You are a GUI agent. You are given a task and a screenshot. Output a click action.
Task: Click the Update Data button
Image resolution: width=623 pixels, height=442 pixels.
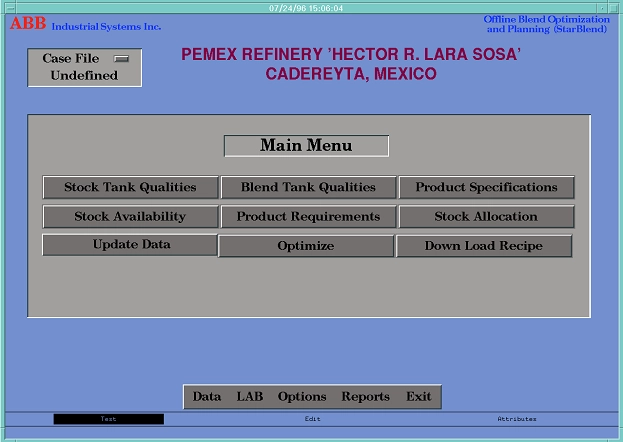pyautogui.click(x=130, y=245)
